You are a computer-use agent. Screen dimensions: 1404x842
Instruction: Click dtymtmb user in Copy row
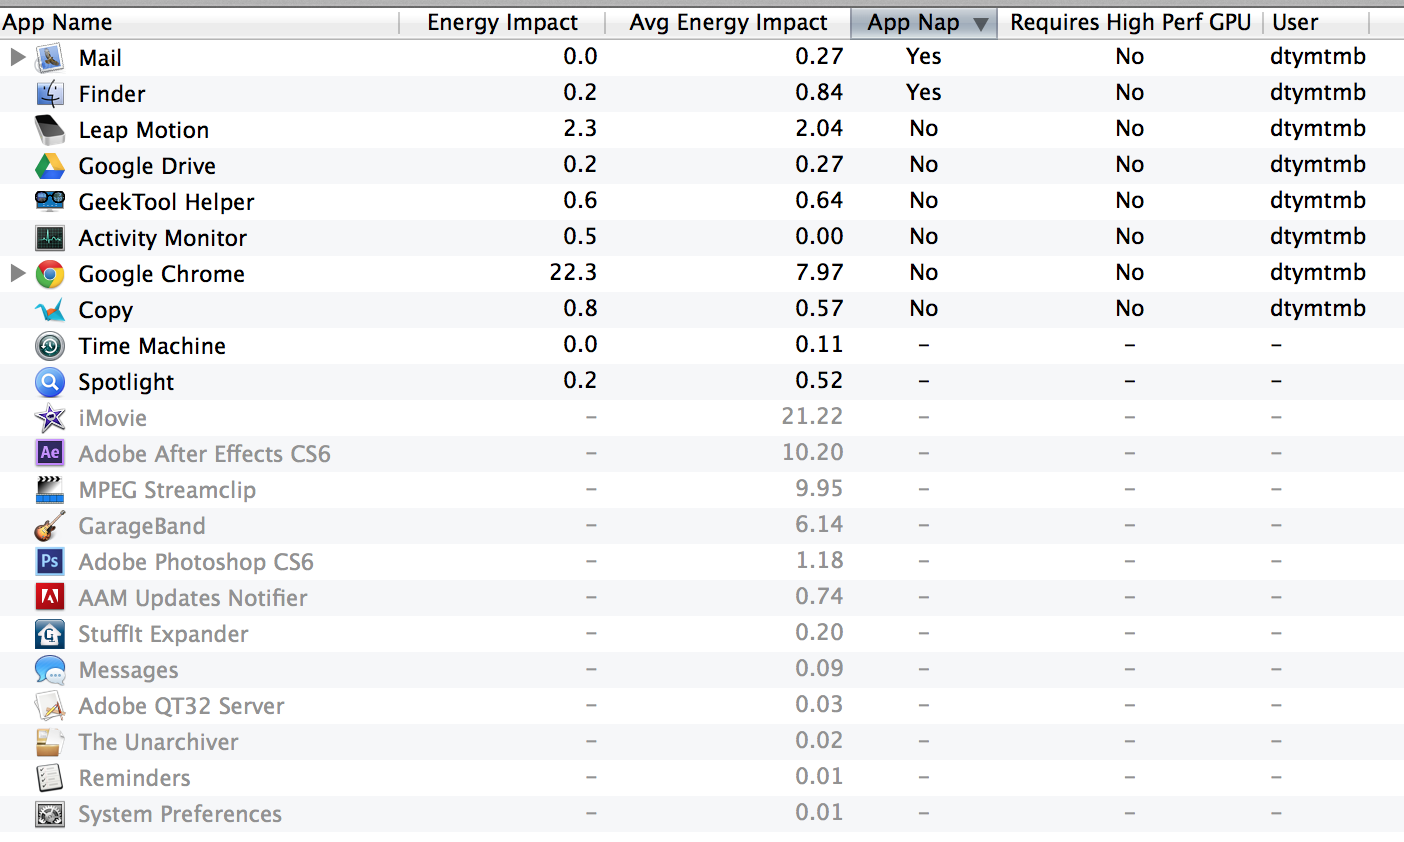[x=1318, y=308]
